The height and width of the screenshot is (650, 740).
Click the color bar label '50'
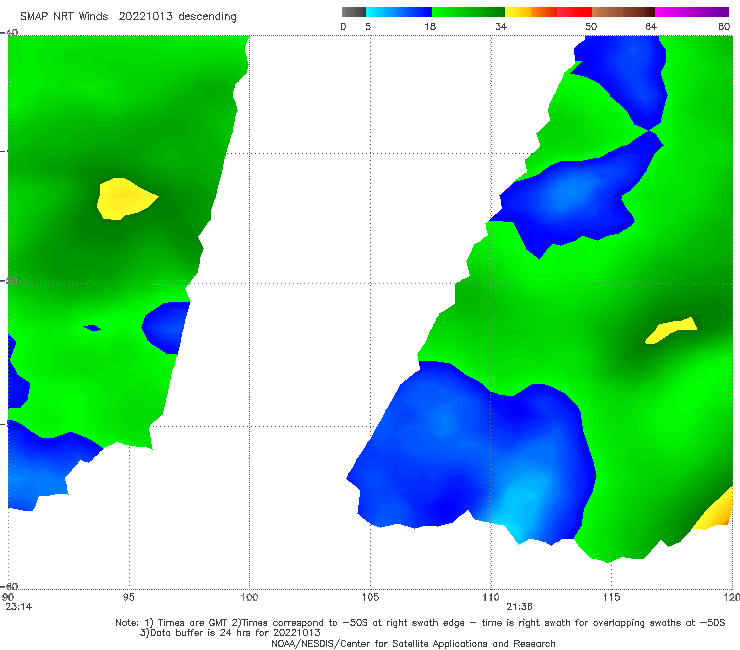coord(591,27)
